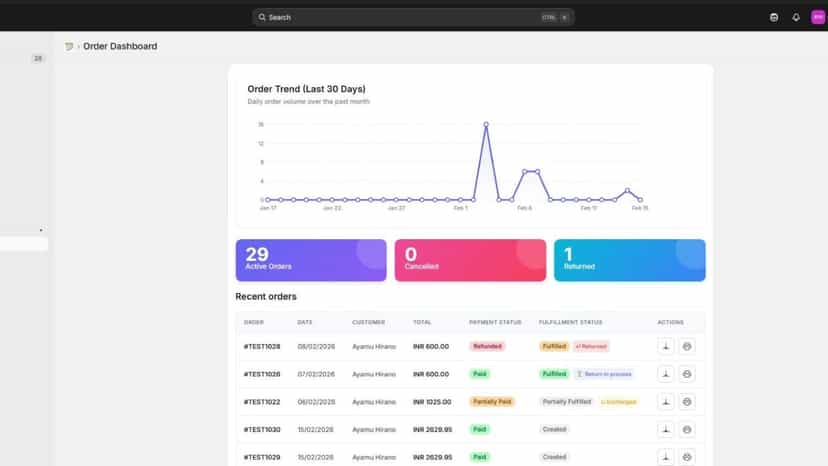Download invoice for #TEST1029

pos(665,457)
